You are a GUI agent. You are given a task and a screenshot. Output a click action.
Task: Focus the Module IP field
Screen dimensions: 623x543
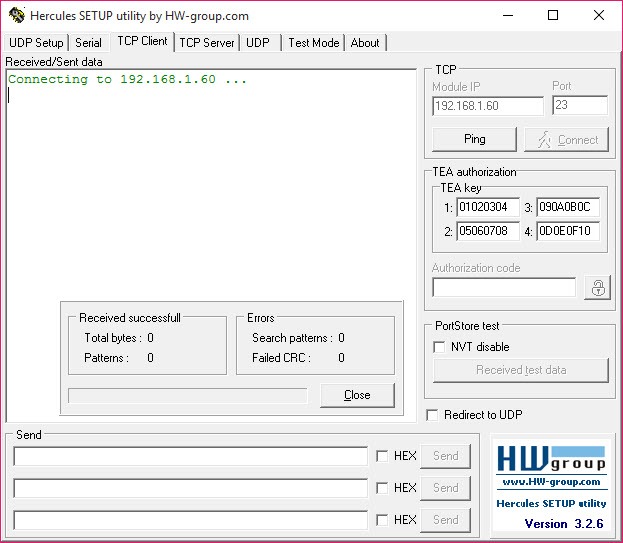488,106
